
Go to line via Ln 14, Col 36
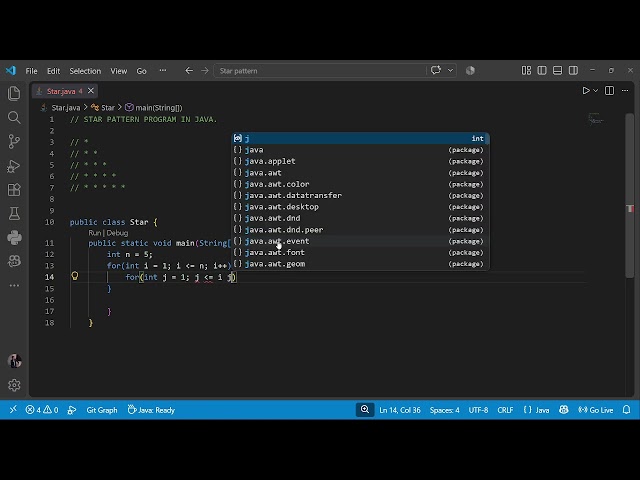[x=400, y=410]
